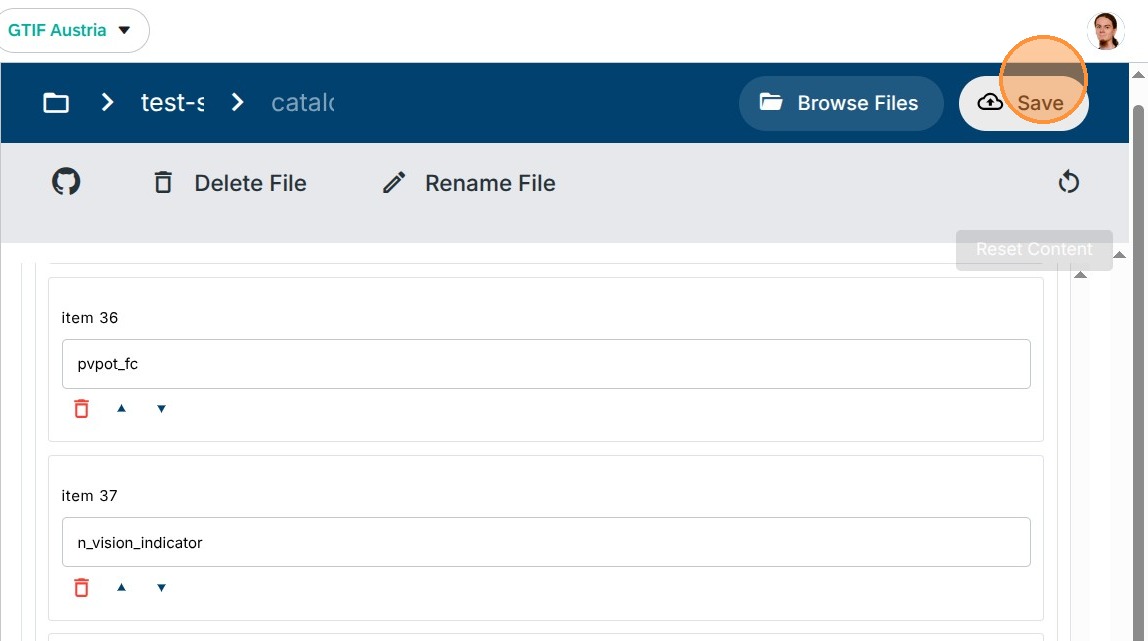This screenshot has width=1148, height=641.
Task: Click Delete File in toolbar
Action: point(230,183)
